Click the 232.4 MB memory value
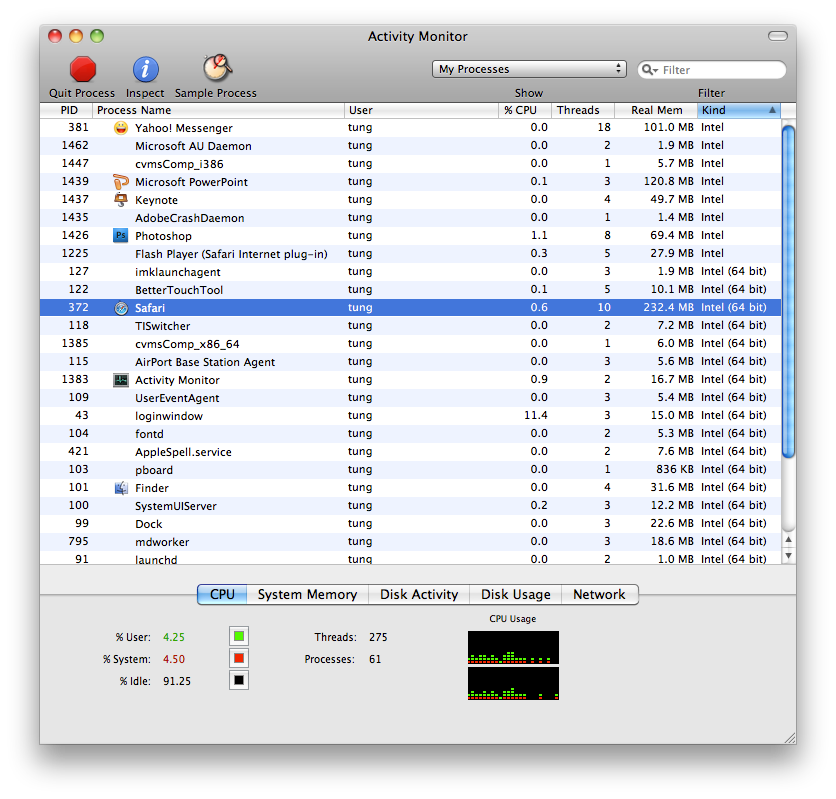 [668, 308]
